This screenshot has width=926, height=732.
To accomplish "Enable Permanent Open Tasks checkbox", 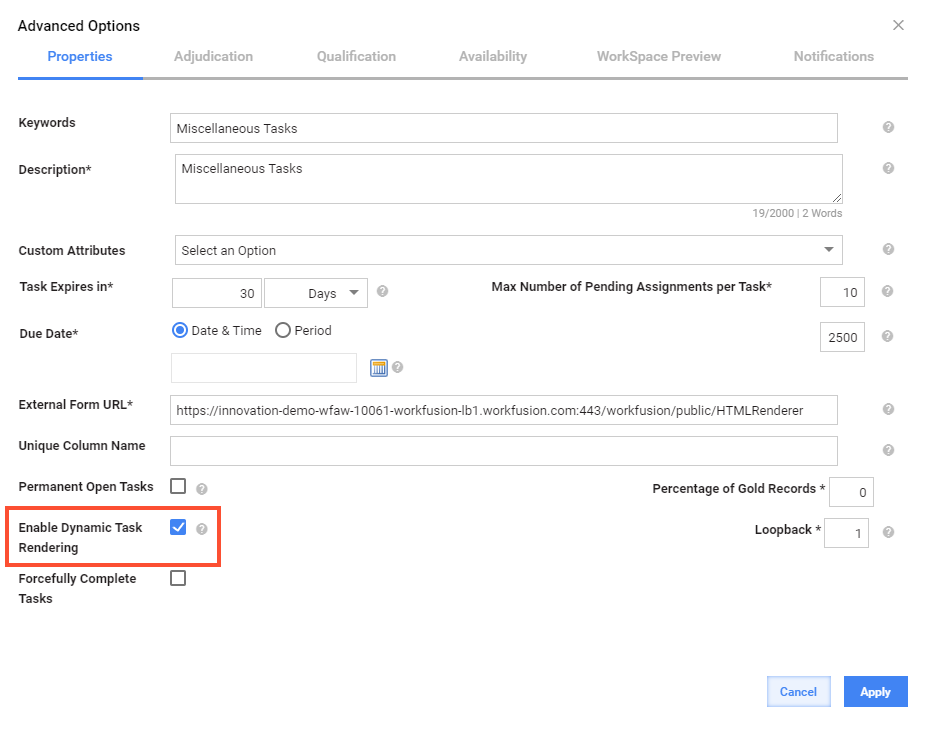I will tap(178, 486).
